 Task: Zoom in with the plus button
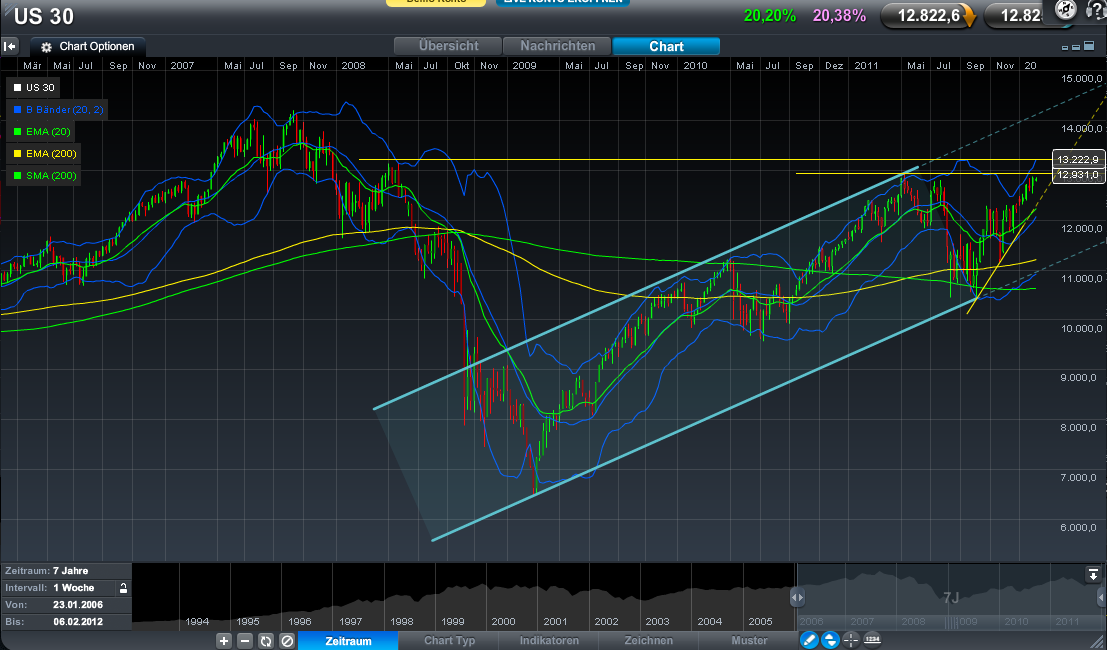click(x=224, y=641)
